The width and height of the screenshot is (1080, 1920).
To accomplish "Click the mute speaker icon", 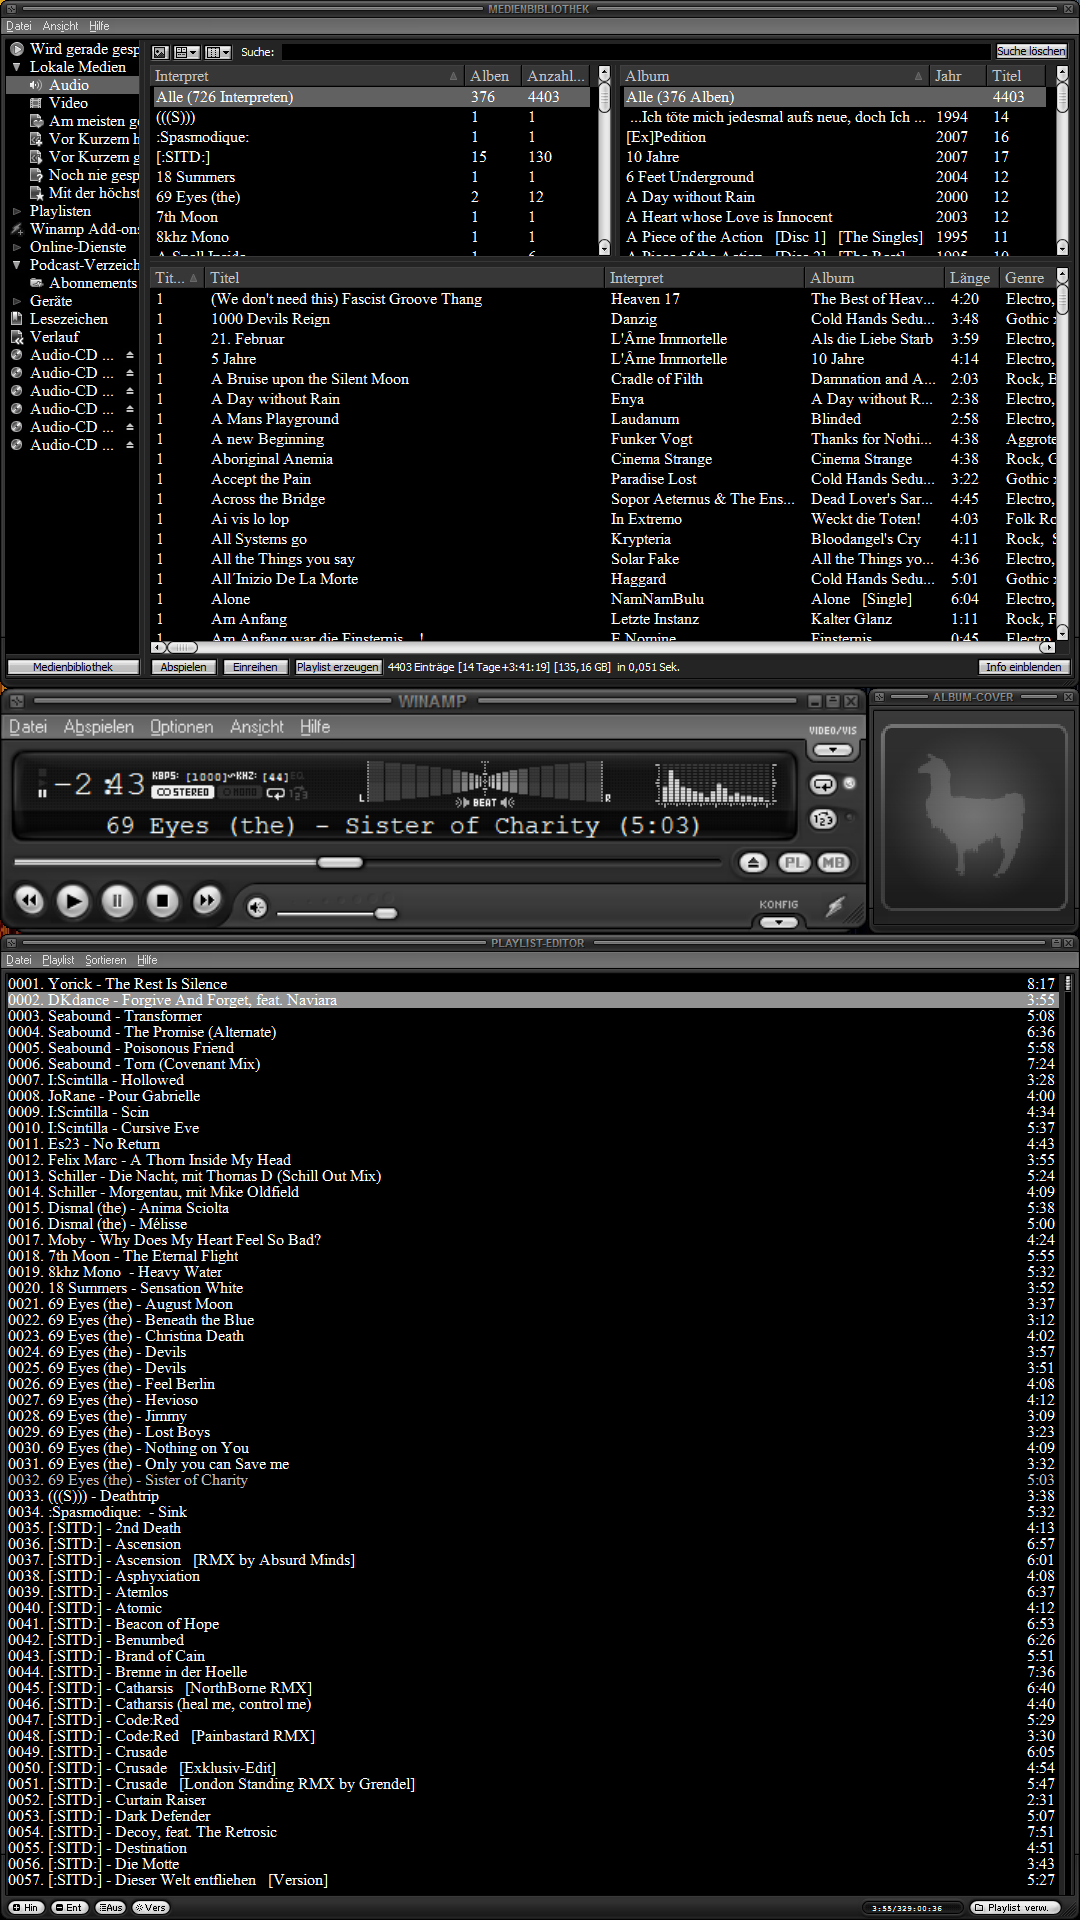I will [257, 907].
